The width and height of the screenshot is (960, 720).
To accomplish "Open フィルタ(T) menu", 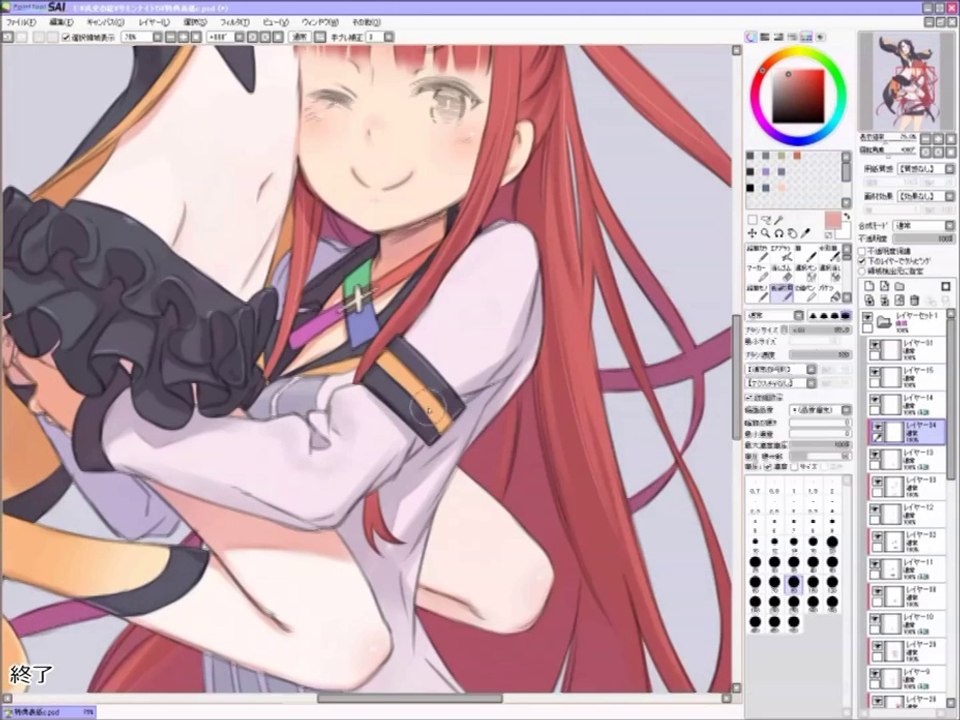I will (x=234, y=22).
